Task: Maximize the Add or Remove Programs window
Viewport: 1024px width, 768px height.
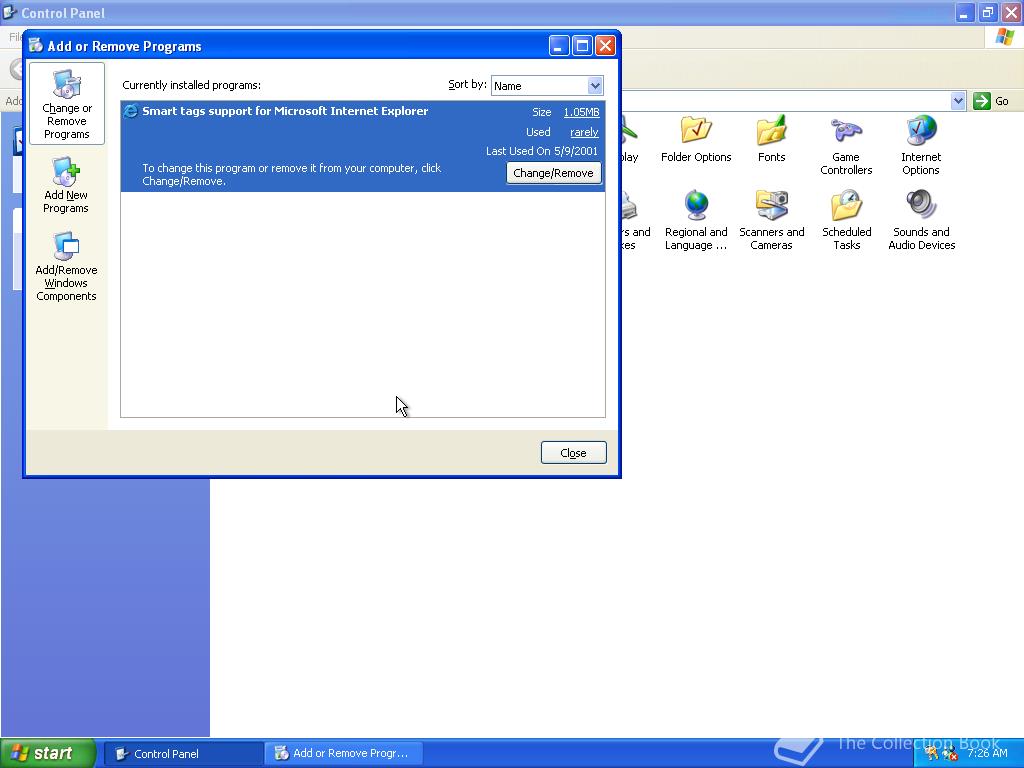Action: tap(582, 46)
